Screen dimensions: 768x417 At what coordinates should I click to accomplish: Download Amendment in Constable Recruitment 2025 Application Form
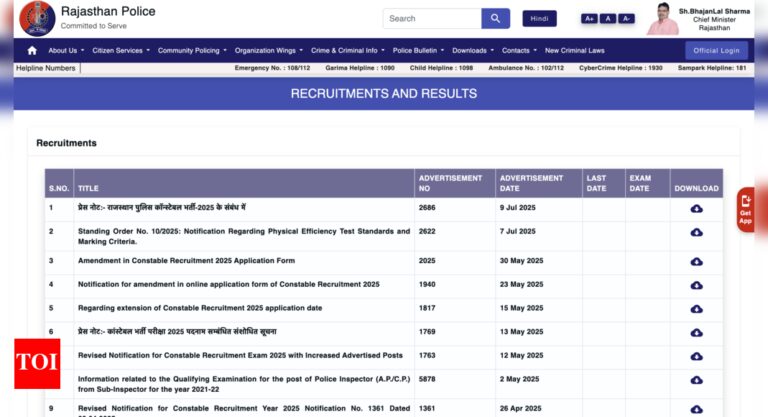696,261
